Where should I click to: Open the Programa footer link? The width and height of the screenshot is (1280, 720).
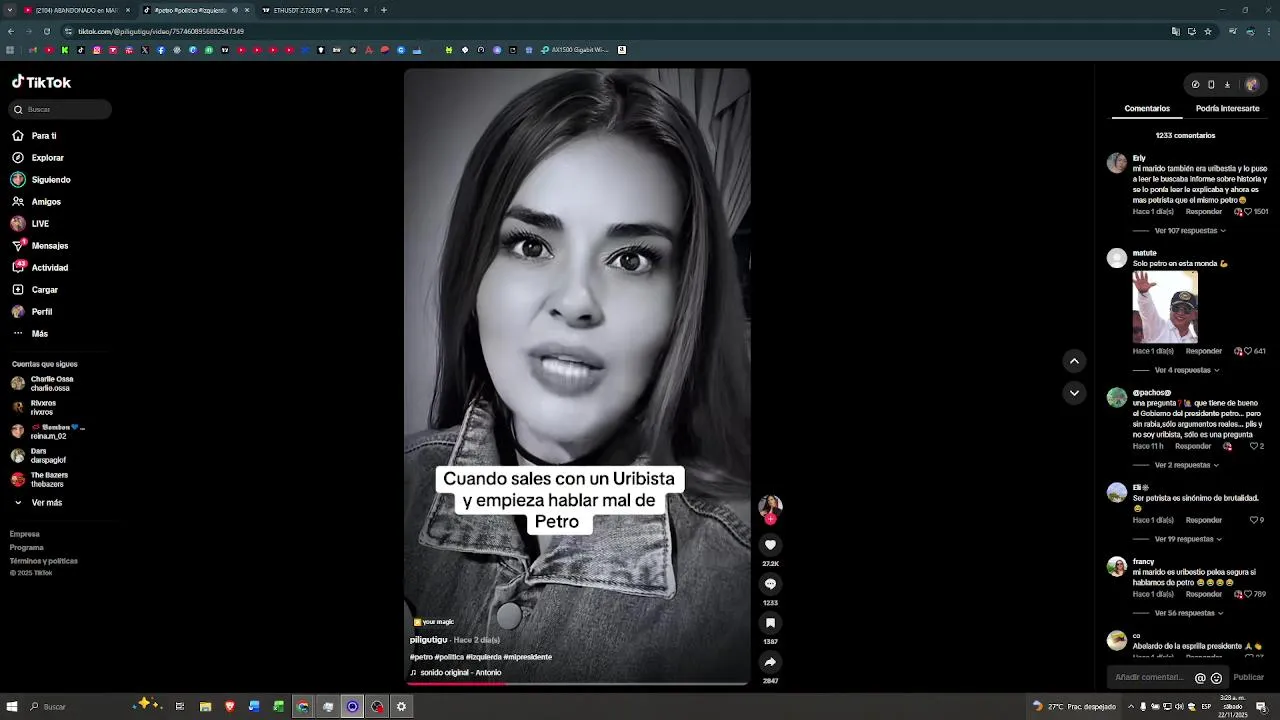click(27, 548)
